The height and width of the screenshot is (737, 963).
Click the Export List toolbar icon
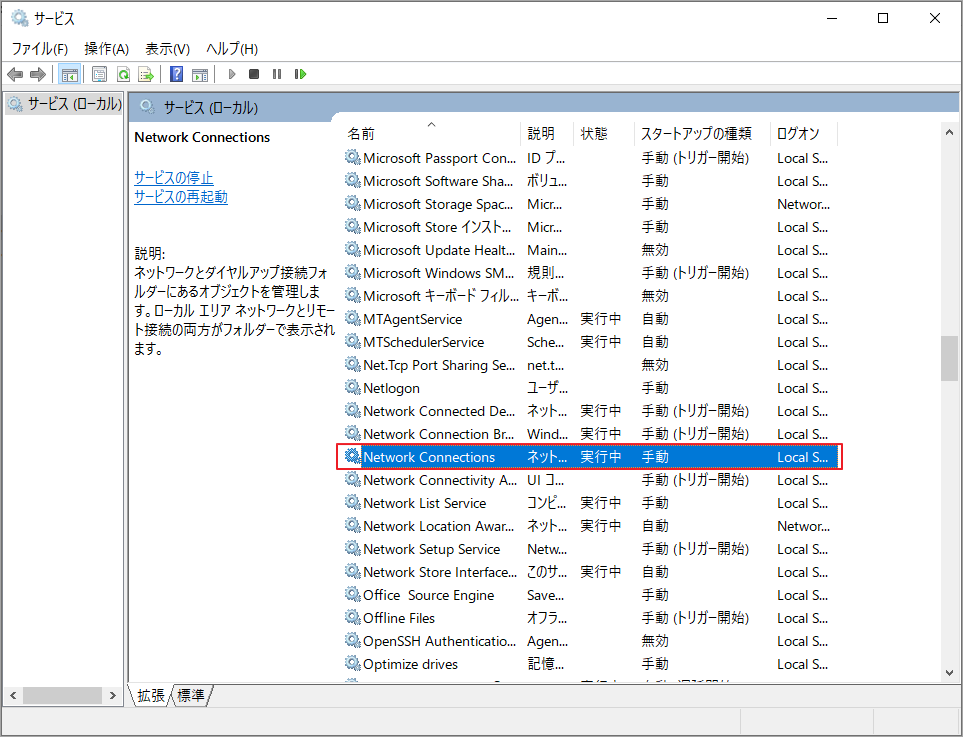146,74
